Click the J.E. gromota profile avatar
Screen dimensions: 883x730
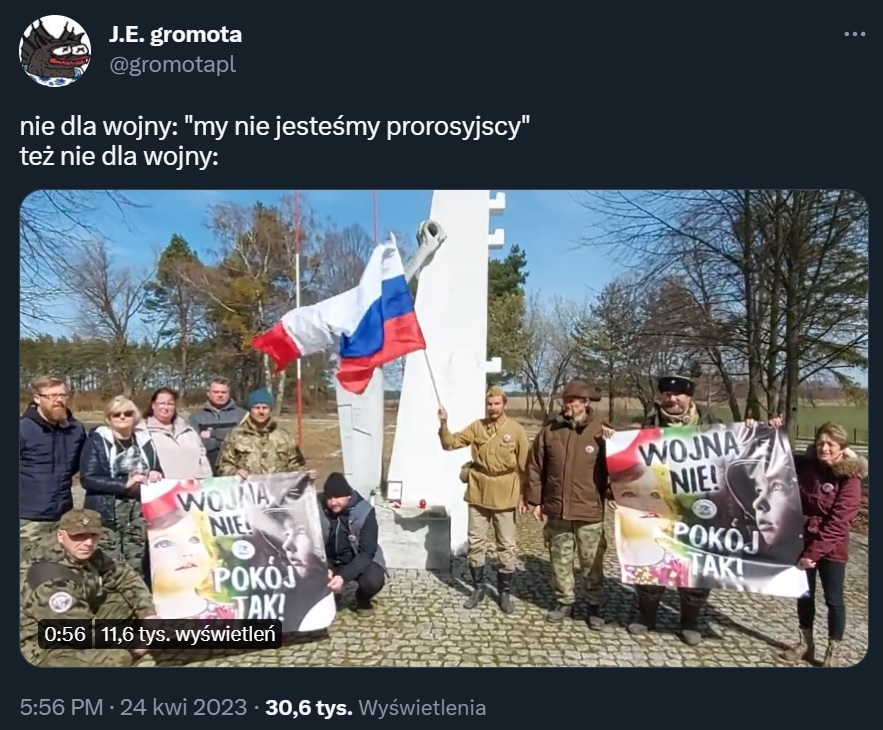point(55,51)
